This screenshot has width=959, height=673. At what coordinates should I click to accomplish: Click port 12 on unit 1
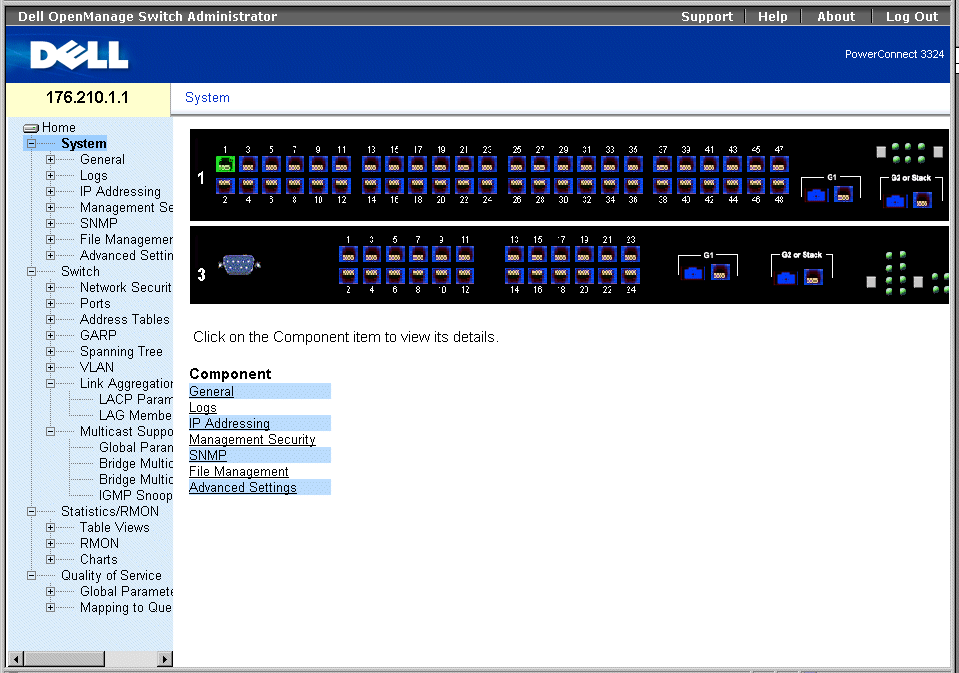(x=341, y=185)
